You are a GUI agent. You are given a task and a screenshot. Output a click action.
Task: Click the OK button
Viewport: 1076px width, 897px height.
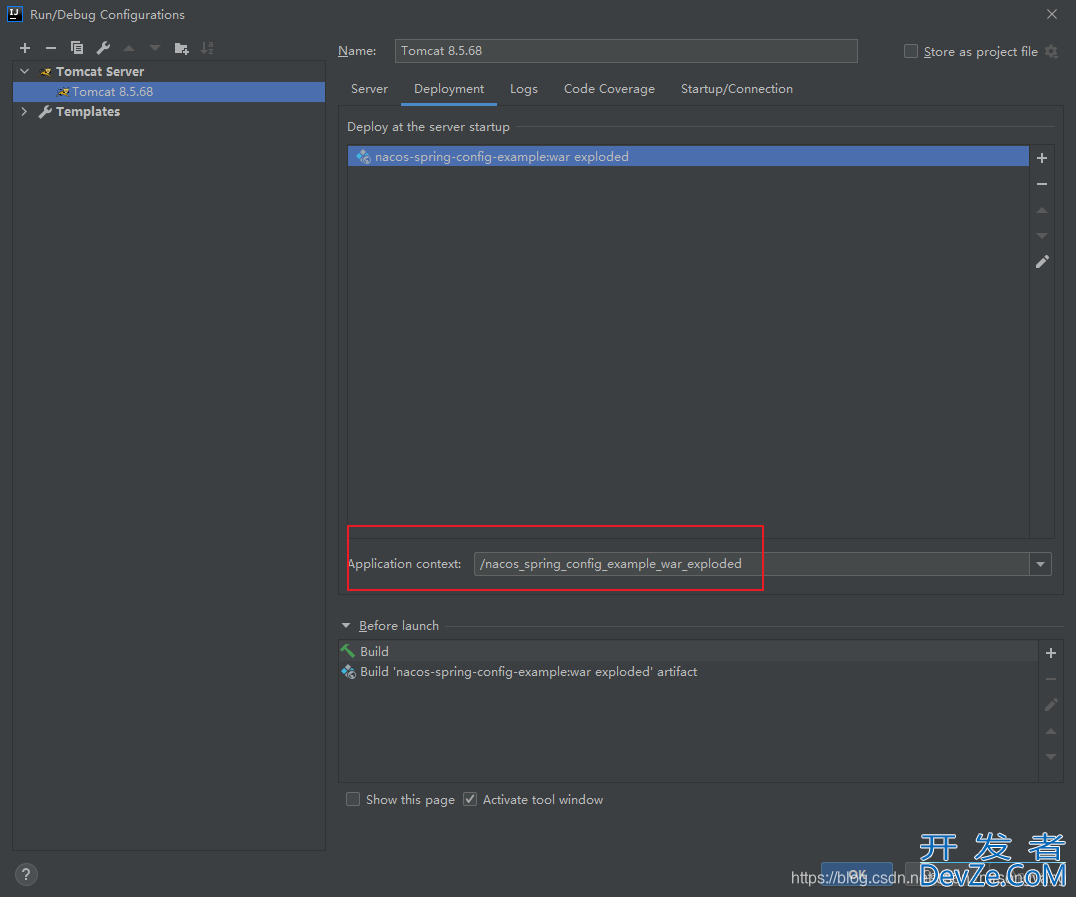(856, 874)
